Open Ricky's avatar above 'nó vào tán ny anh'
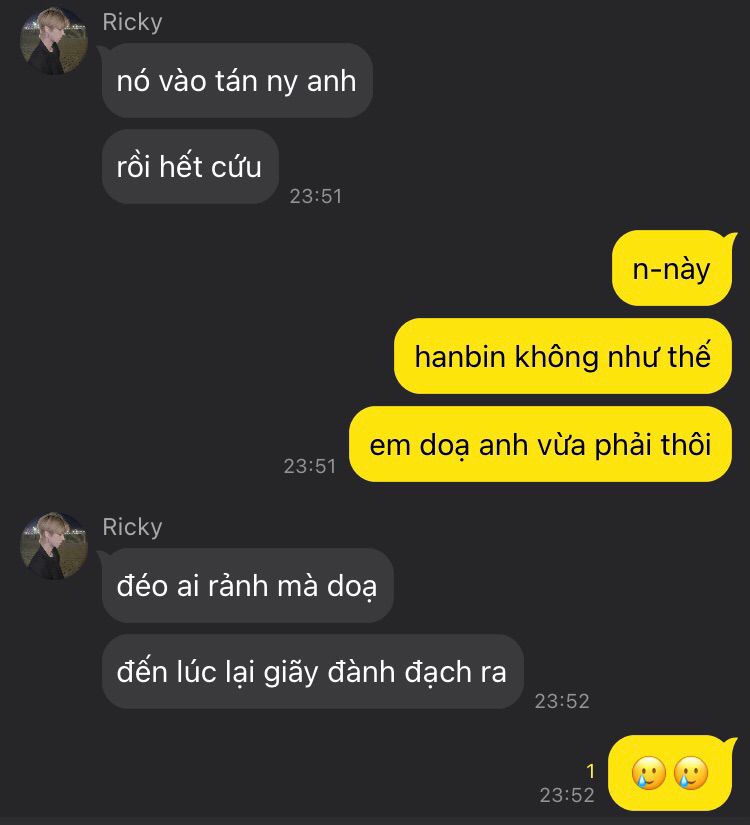The width and height of the screenshot is (750, 825). (54, 41)
